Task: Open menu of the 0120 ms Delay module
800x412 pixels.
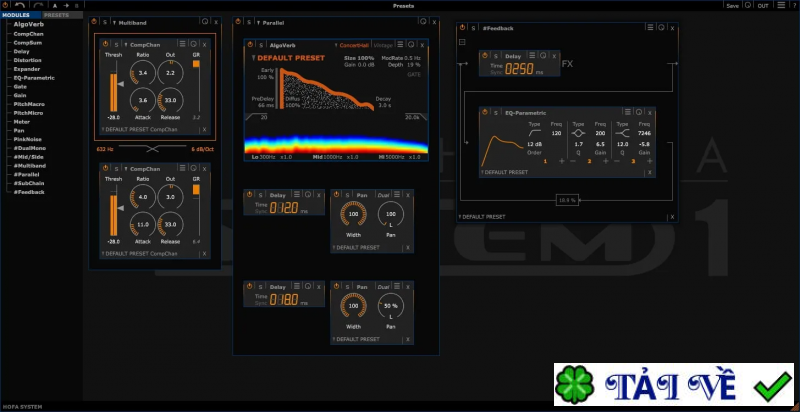Action: point(296,194)
